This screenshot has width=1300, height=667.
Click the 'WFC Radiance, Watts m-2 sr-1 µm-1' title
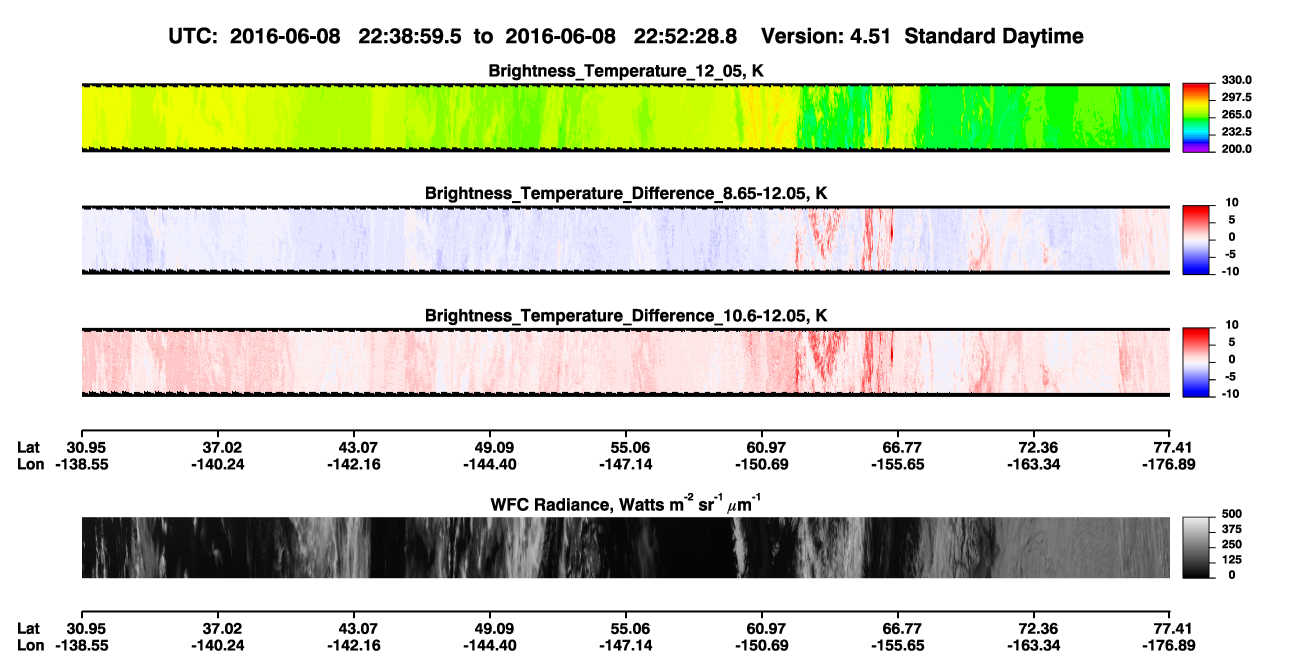click(x=626, y=502)
